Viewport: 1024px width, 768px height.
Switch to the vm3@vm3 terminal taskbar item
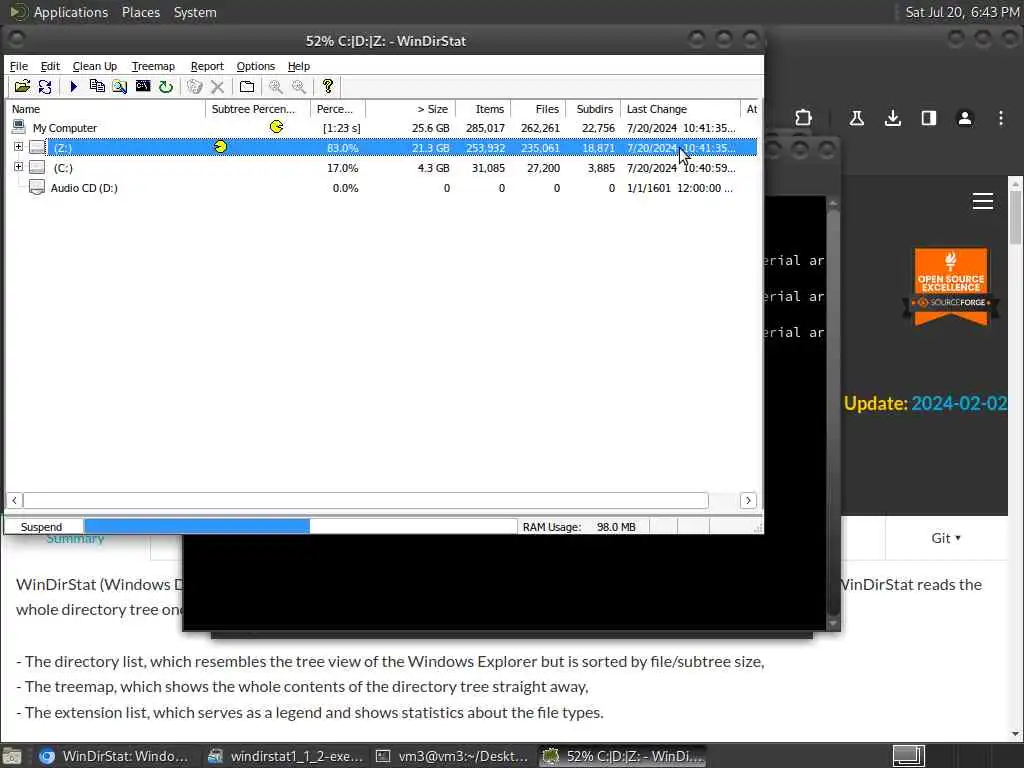click(452, 756)
